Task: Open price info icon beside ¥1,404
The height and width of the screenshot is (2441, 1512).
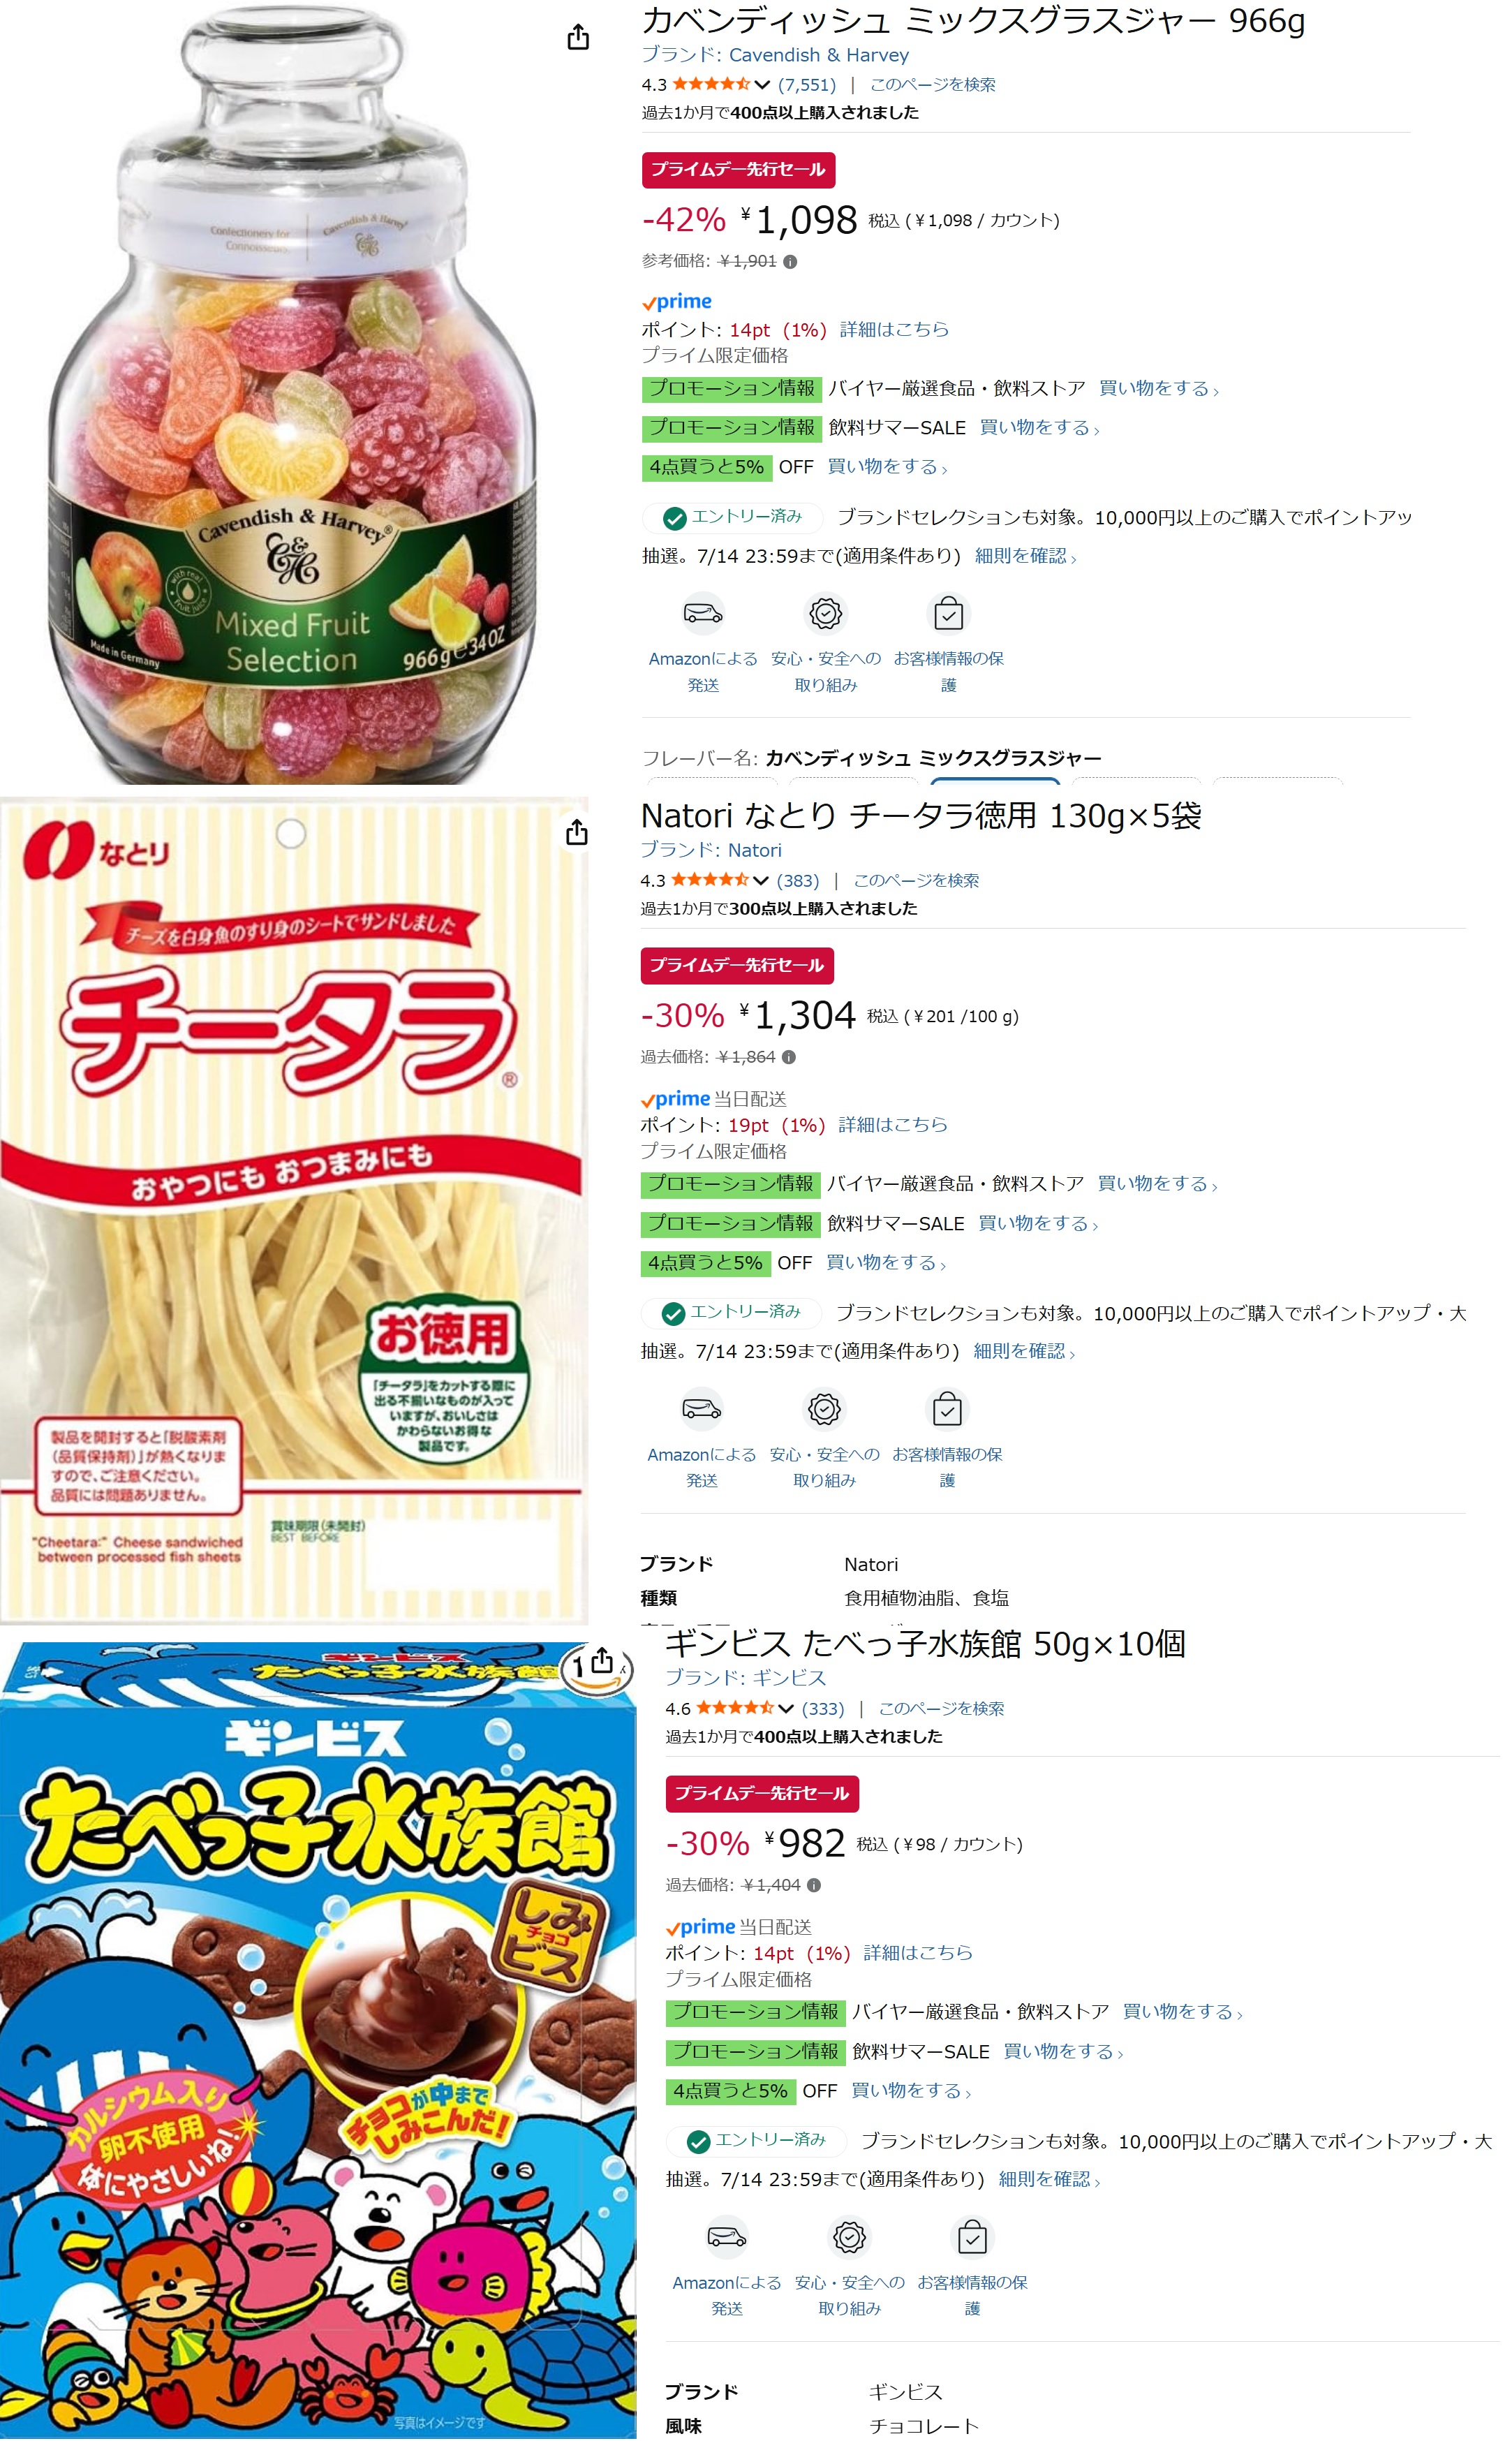Action: pyautogui.click(x=814, y=1885)
